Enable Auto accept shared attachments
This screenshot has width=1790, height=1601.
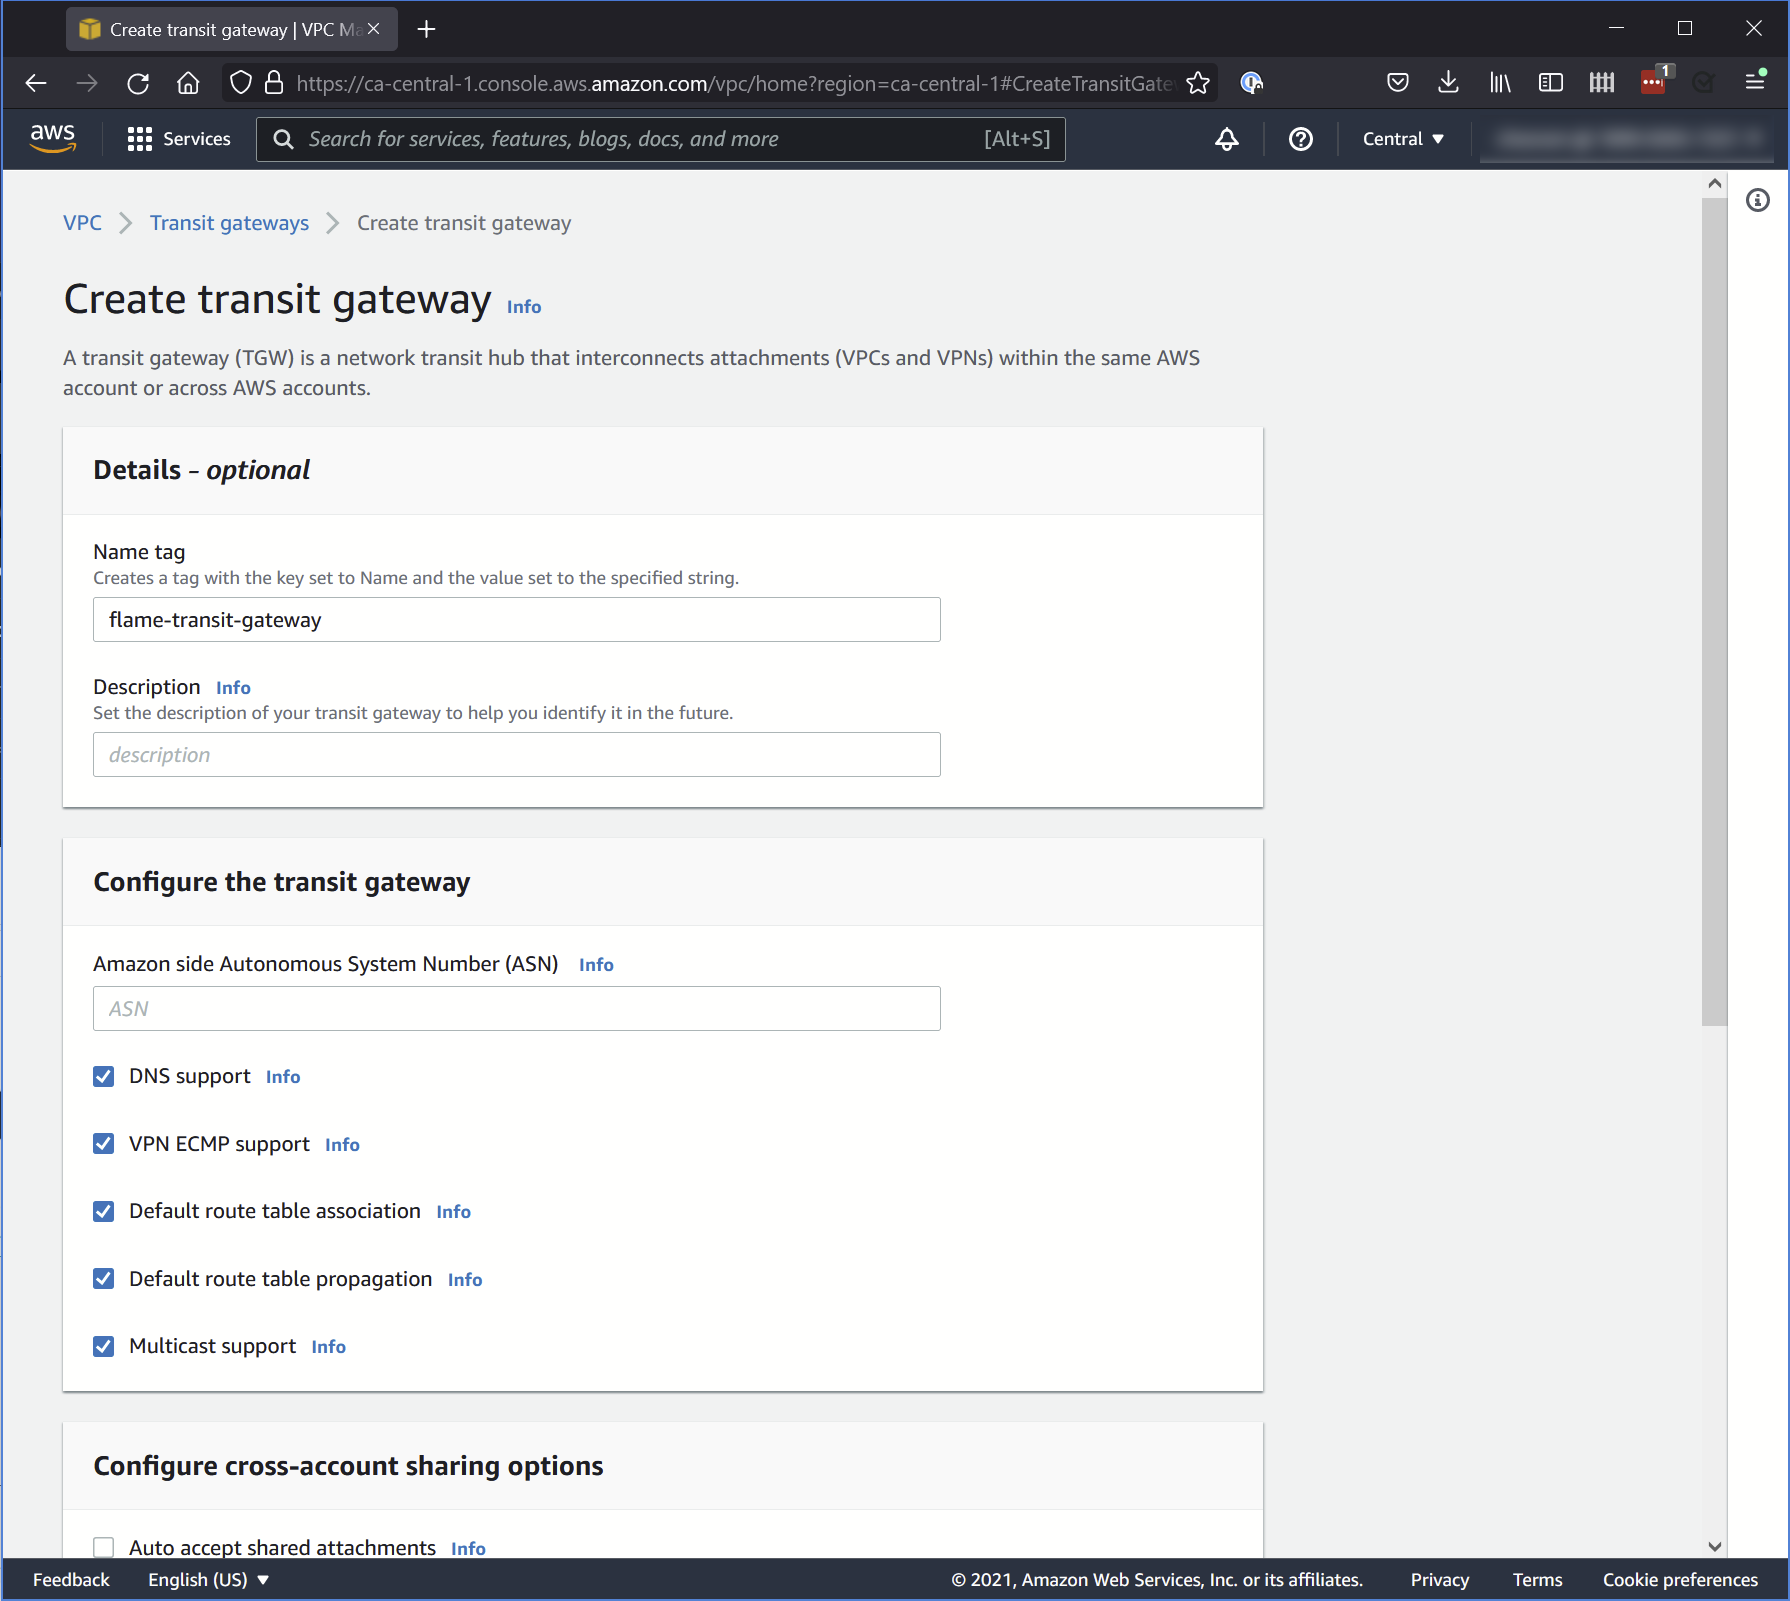(x=103, y=1547)
